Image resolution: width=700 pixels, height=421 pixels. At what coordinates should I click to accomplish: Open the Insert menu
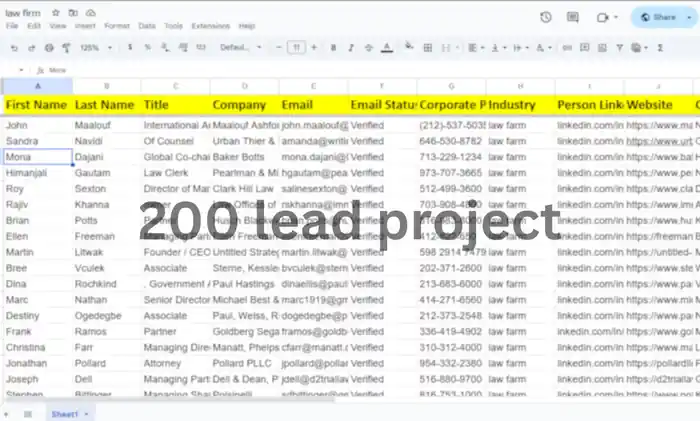(85, 26)
